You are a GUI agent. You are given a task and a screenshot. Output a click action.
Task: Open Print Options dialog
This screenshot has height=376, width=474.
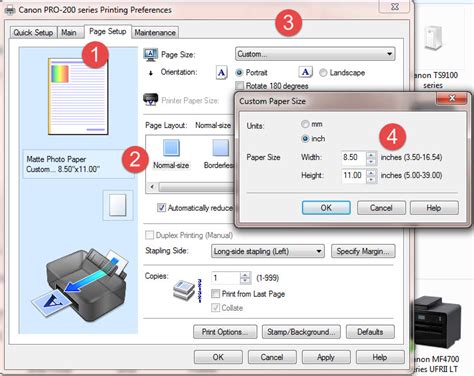(225, 332)
